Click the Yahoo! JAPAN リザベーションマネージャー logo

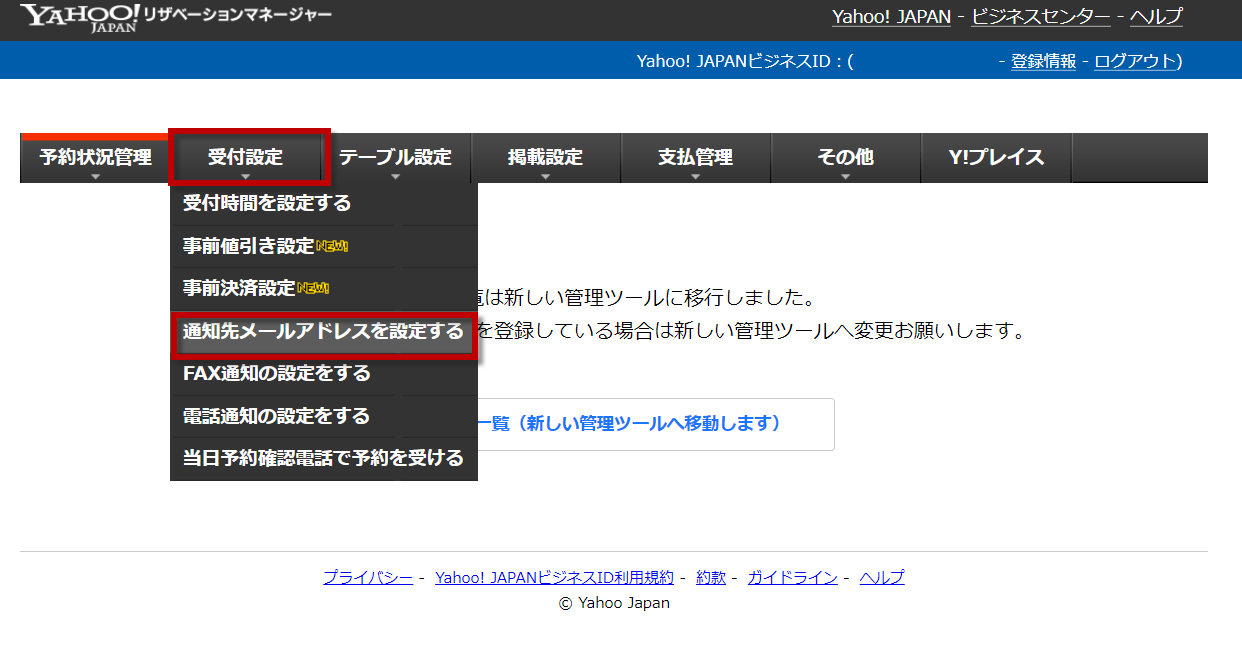176,18
